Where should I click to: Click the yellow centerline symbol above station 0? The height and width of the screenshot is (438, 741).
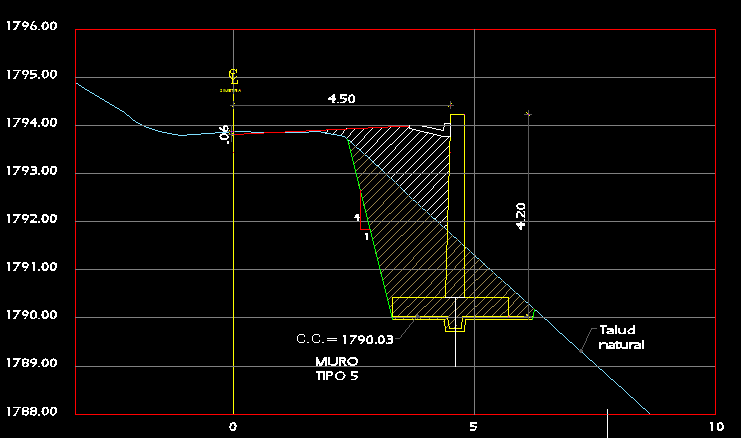click(233, 78)
